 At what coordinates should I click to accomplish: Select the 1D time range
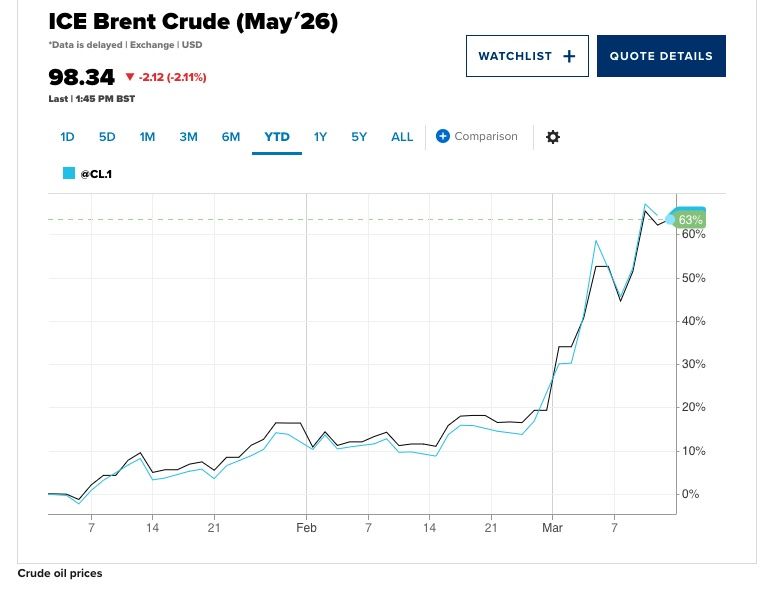point(67,137)
